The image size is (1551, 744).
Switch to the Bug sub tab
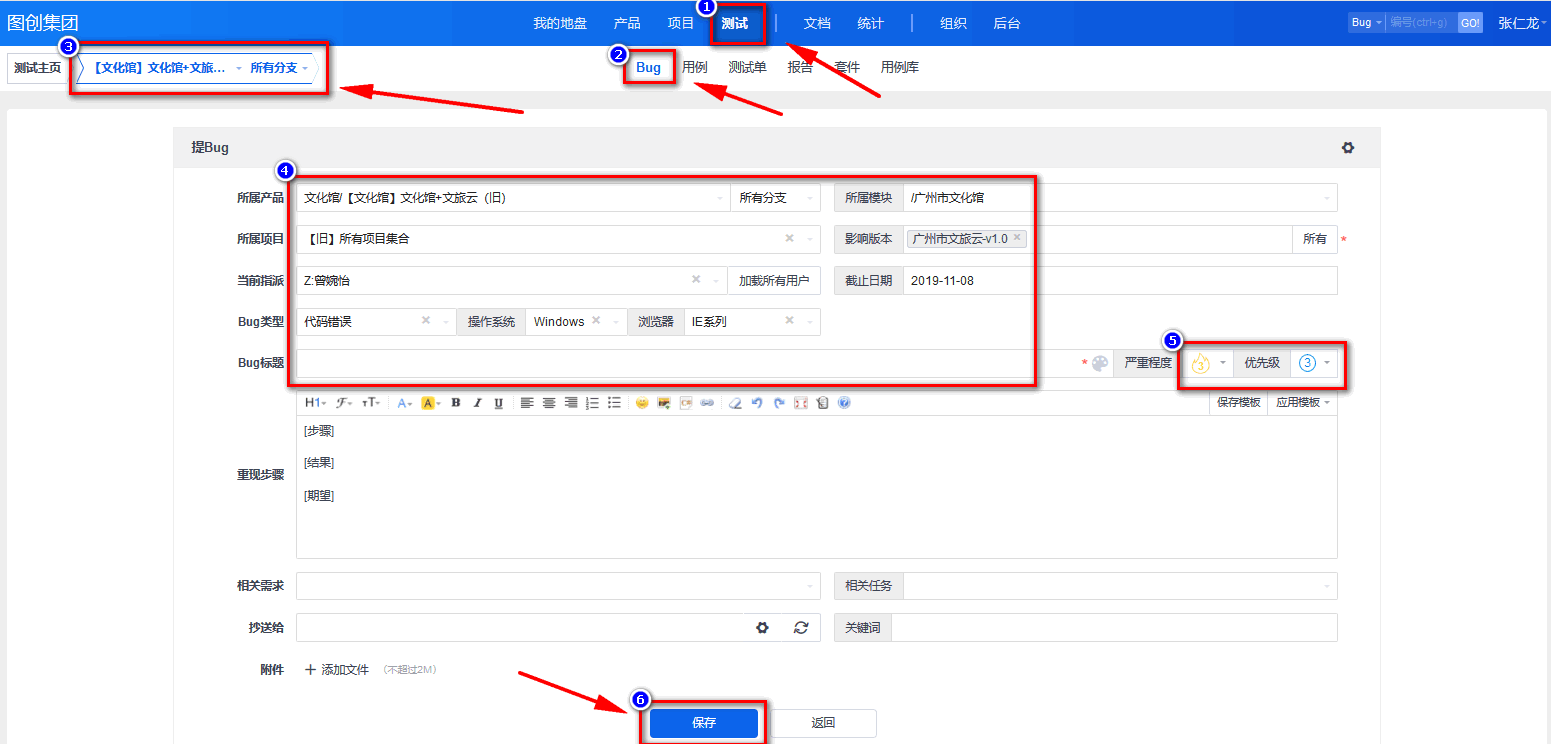(649, 68)
